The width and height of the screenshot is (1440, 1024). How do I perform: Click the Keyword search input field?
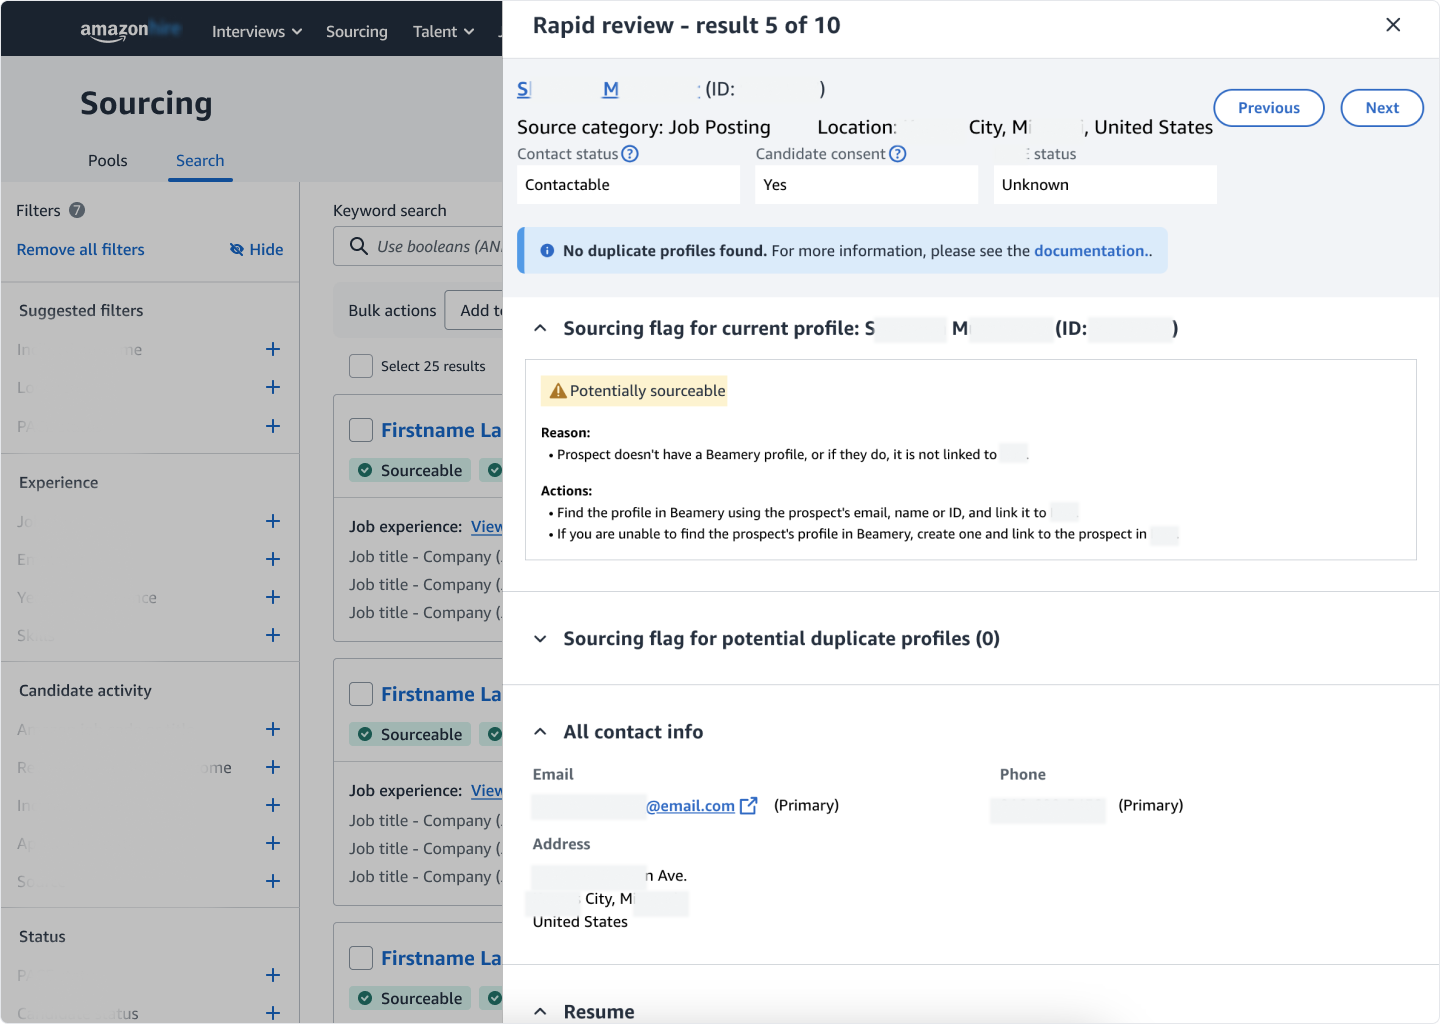[x=418, y=246]
